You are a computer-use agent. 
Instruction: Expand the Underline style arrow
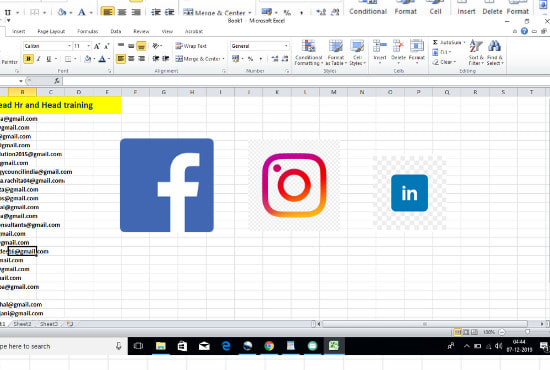(x=56, y=59)
